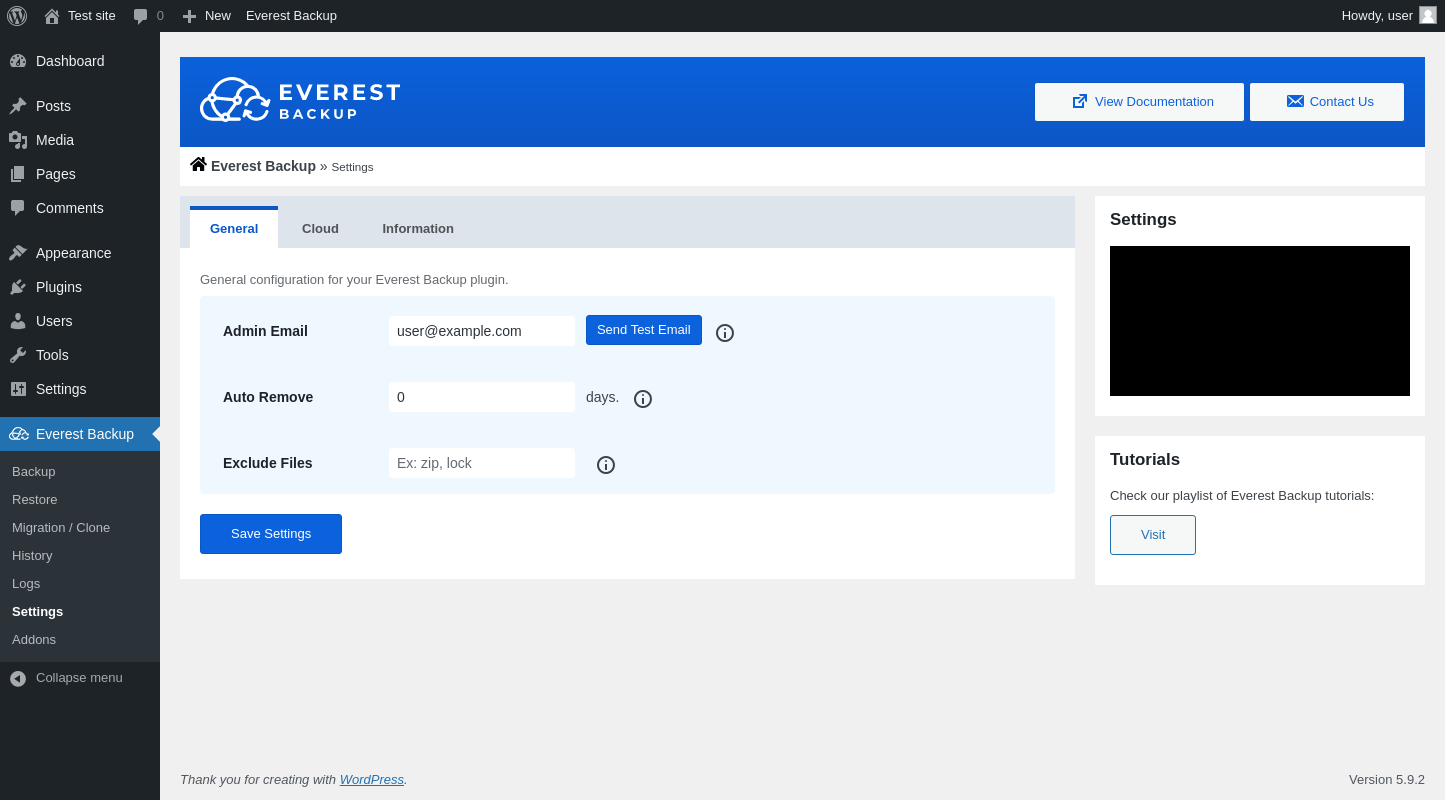
Task: Click the Appearance brush icon
Action: 18,253
